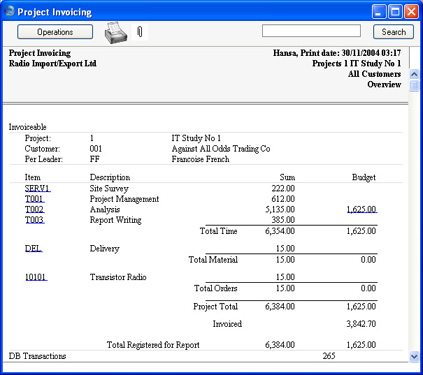This screenshot has height=375, width=423.
Task: Click the name 'Francoise French'
Action: (x=200, y=159)
